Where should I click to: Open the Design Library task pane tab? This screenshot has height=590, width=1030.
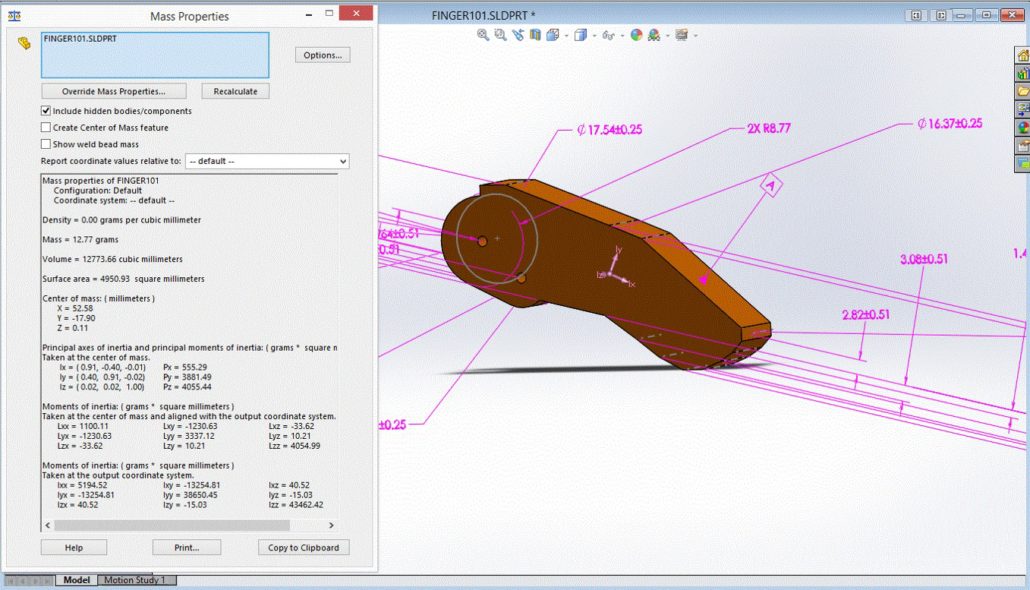click(1023, 74)
